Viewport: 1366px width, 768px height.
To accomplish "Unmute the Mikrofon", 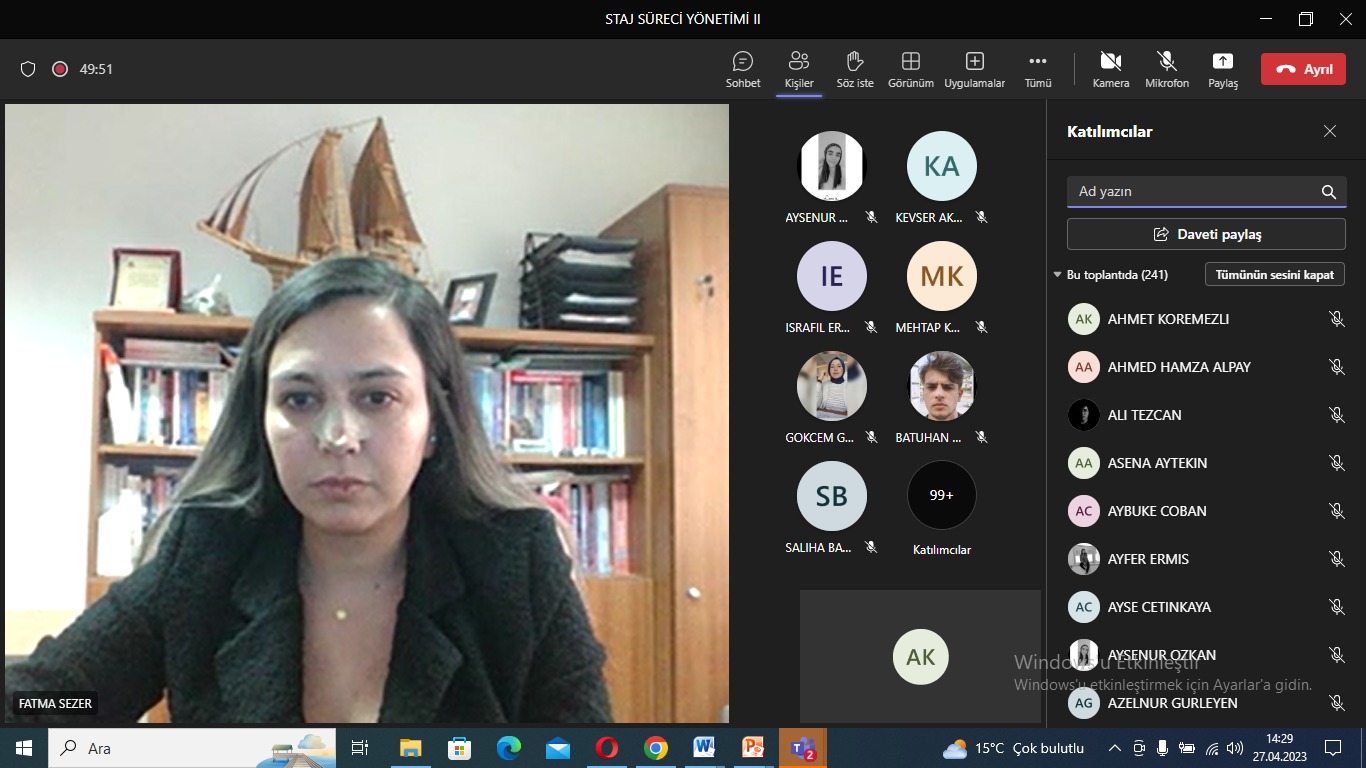I will tap(1167, 69).
